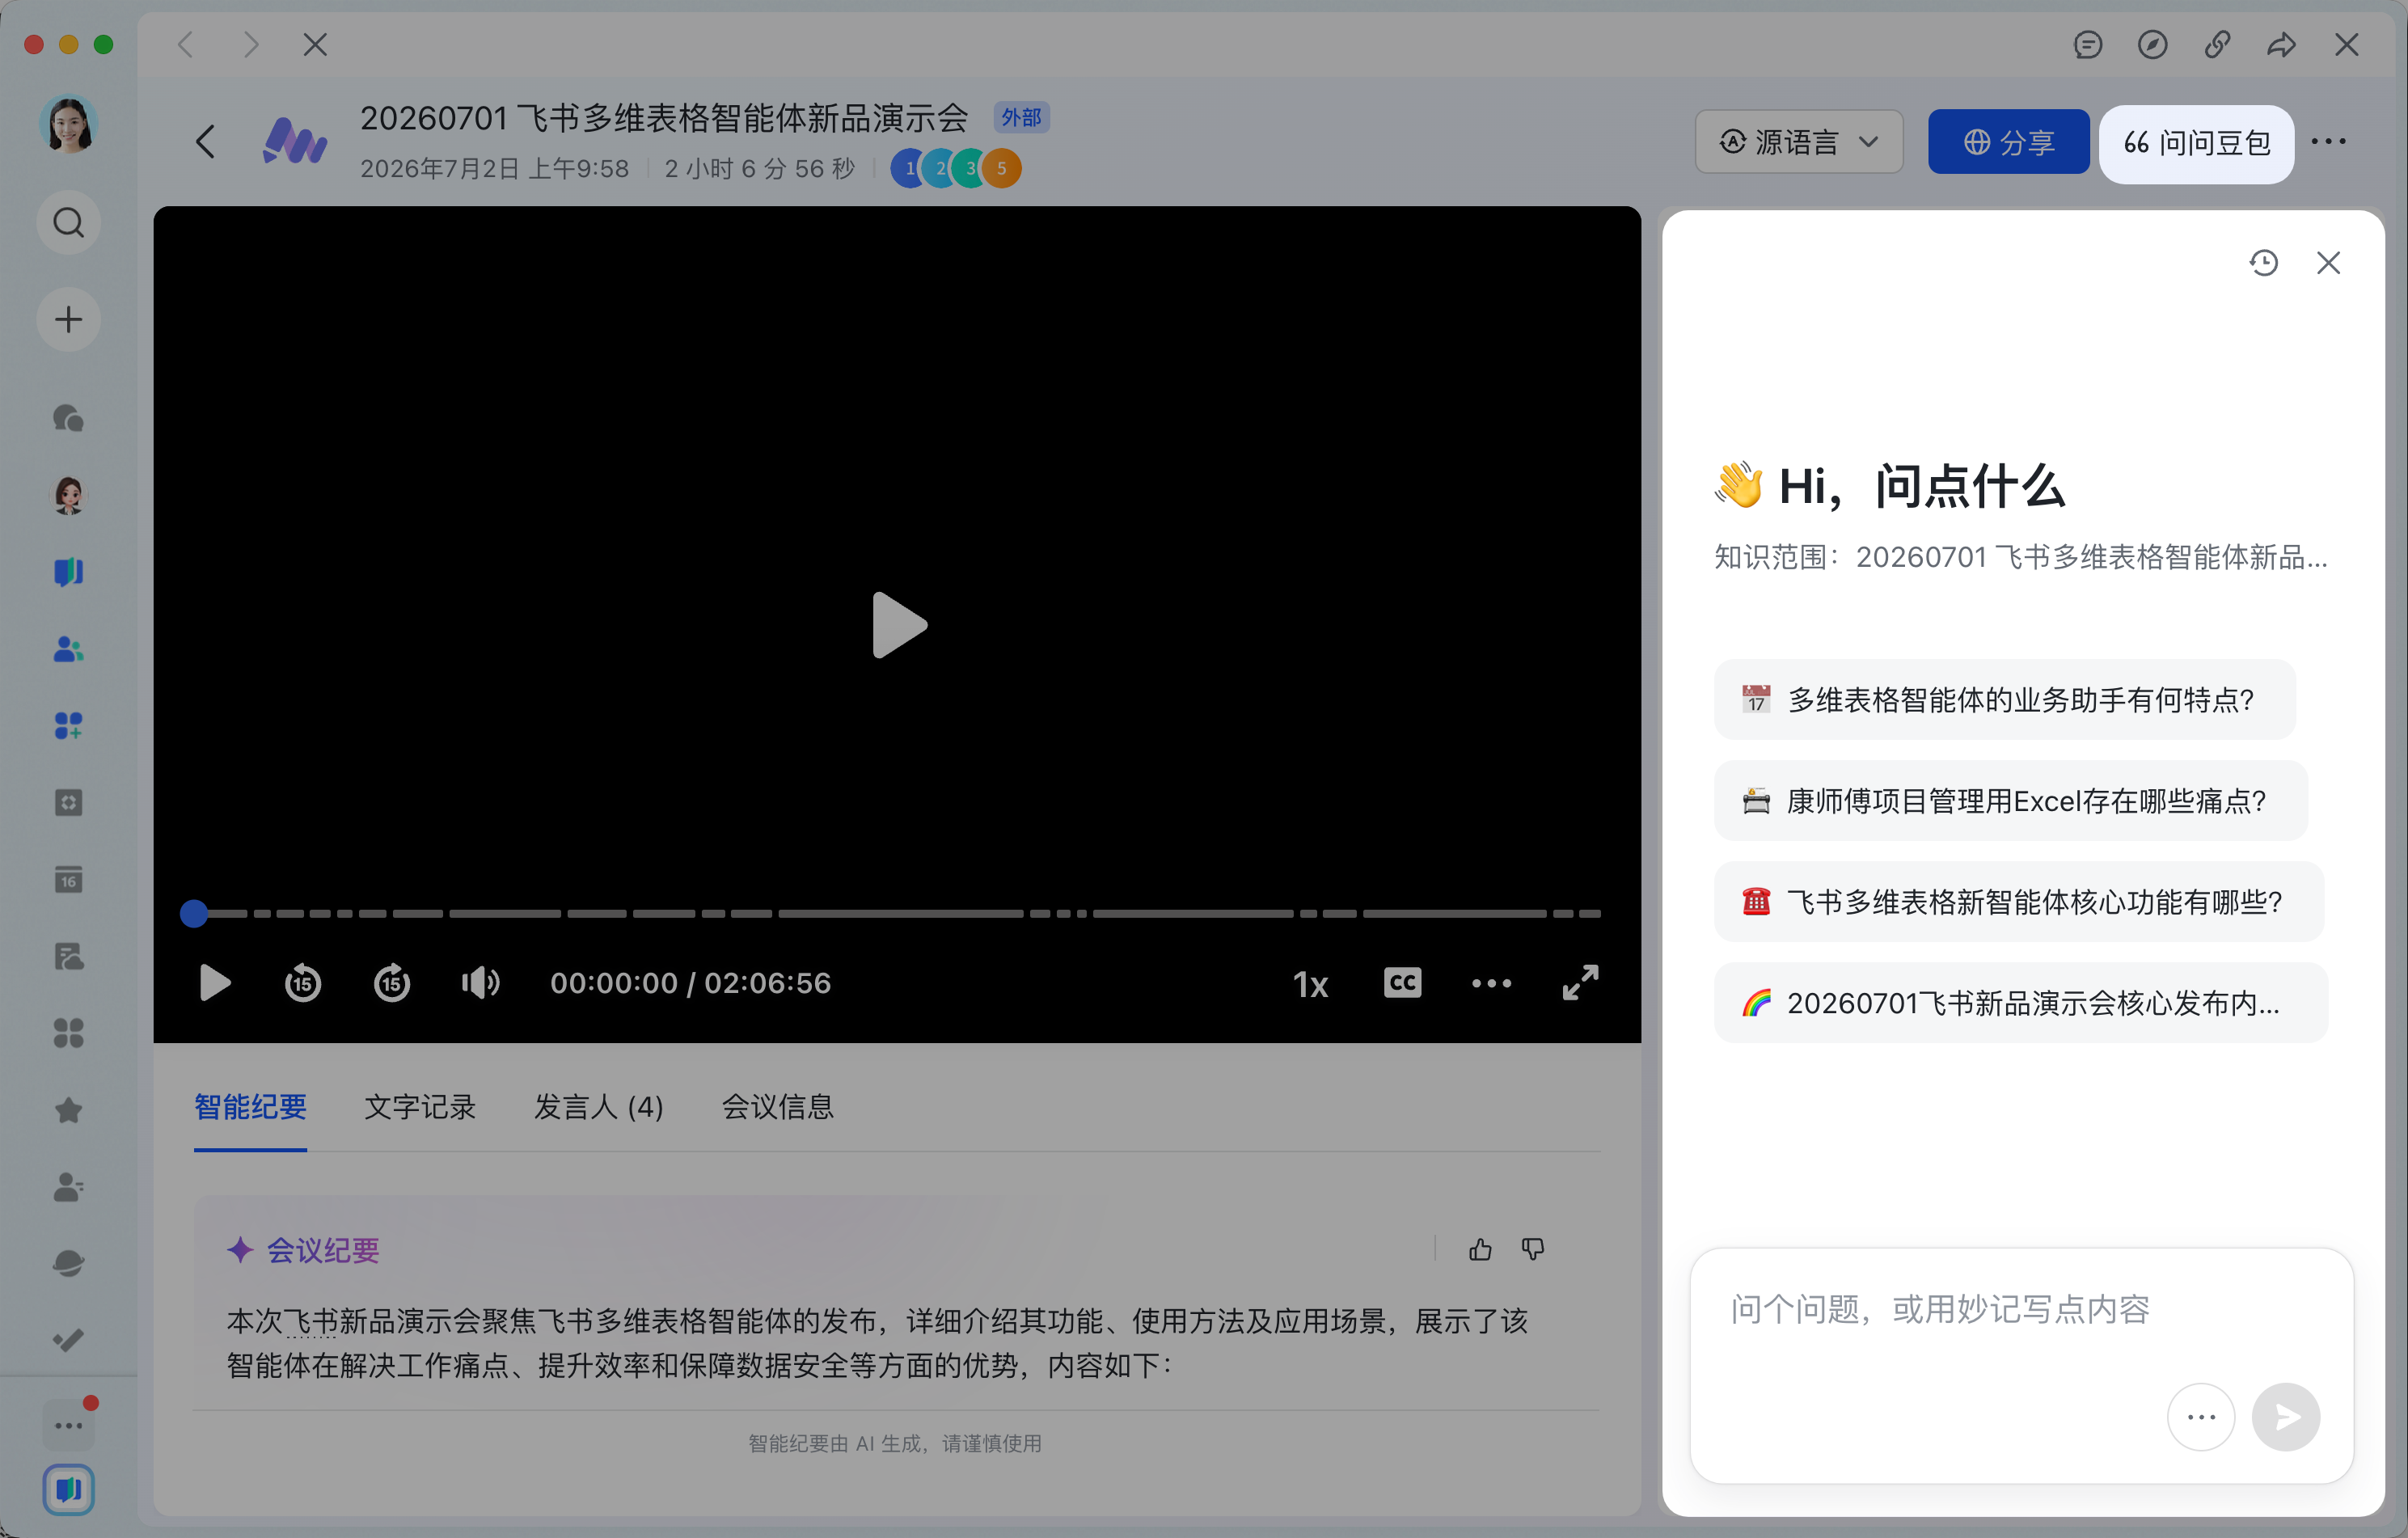Click send arrow in chat input
The width and height of the screenshot is (2408, 1538).
tap(2286, 1417)
